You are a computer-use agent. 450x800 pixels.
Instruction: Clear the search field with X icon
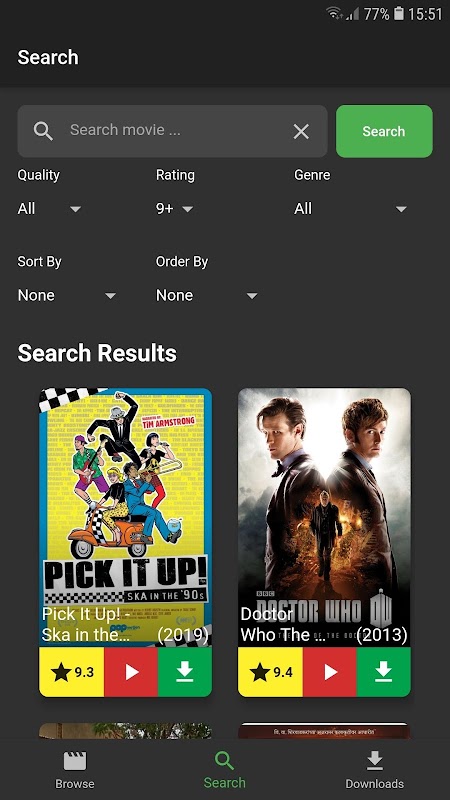pyautogui.click(x=301, y=132)
